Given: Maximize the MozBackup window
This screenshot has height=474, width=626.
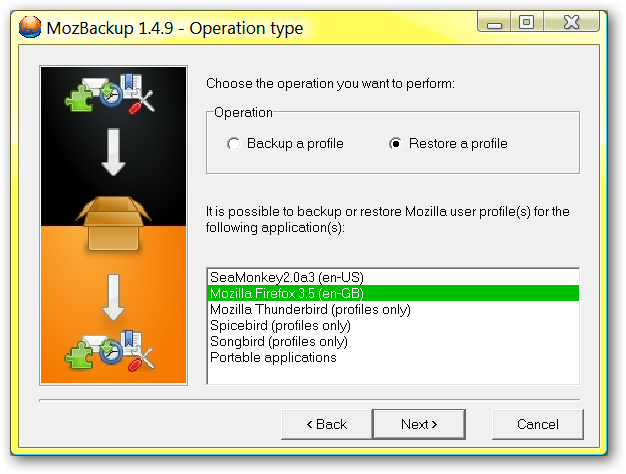Looking at the screenshot, I should pyautogui.click(x=527, y=22).
